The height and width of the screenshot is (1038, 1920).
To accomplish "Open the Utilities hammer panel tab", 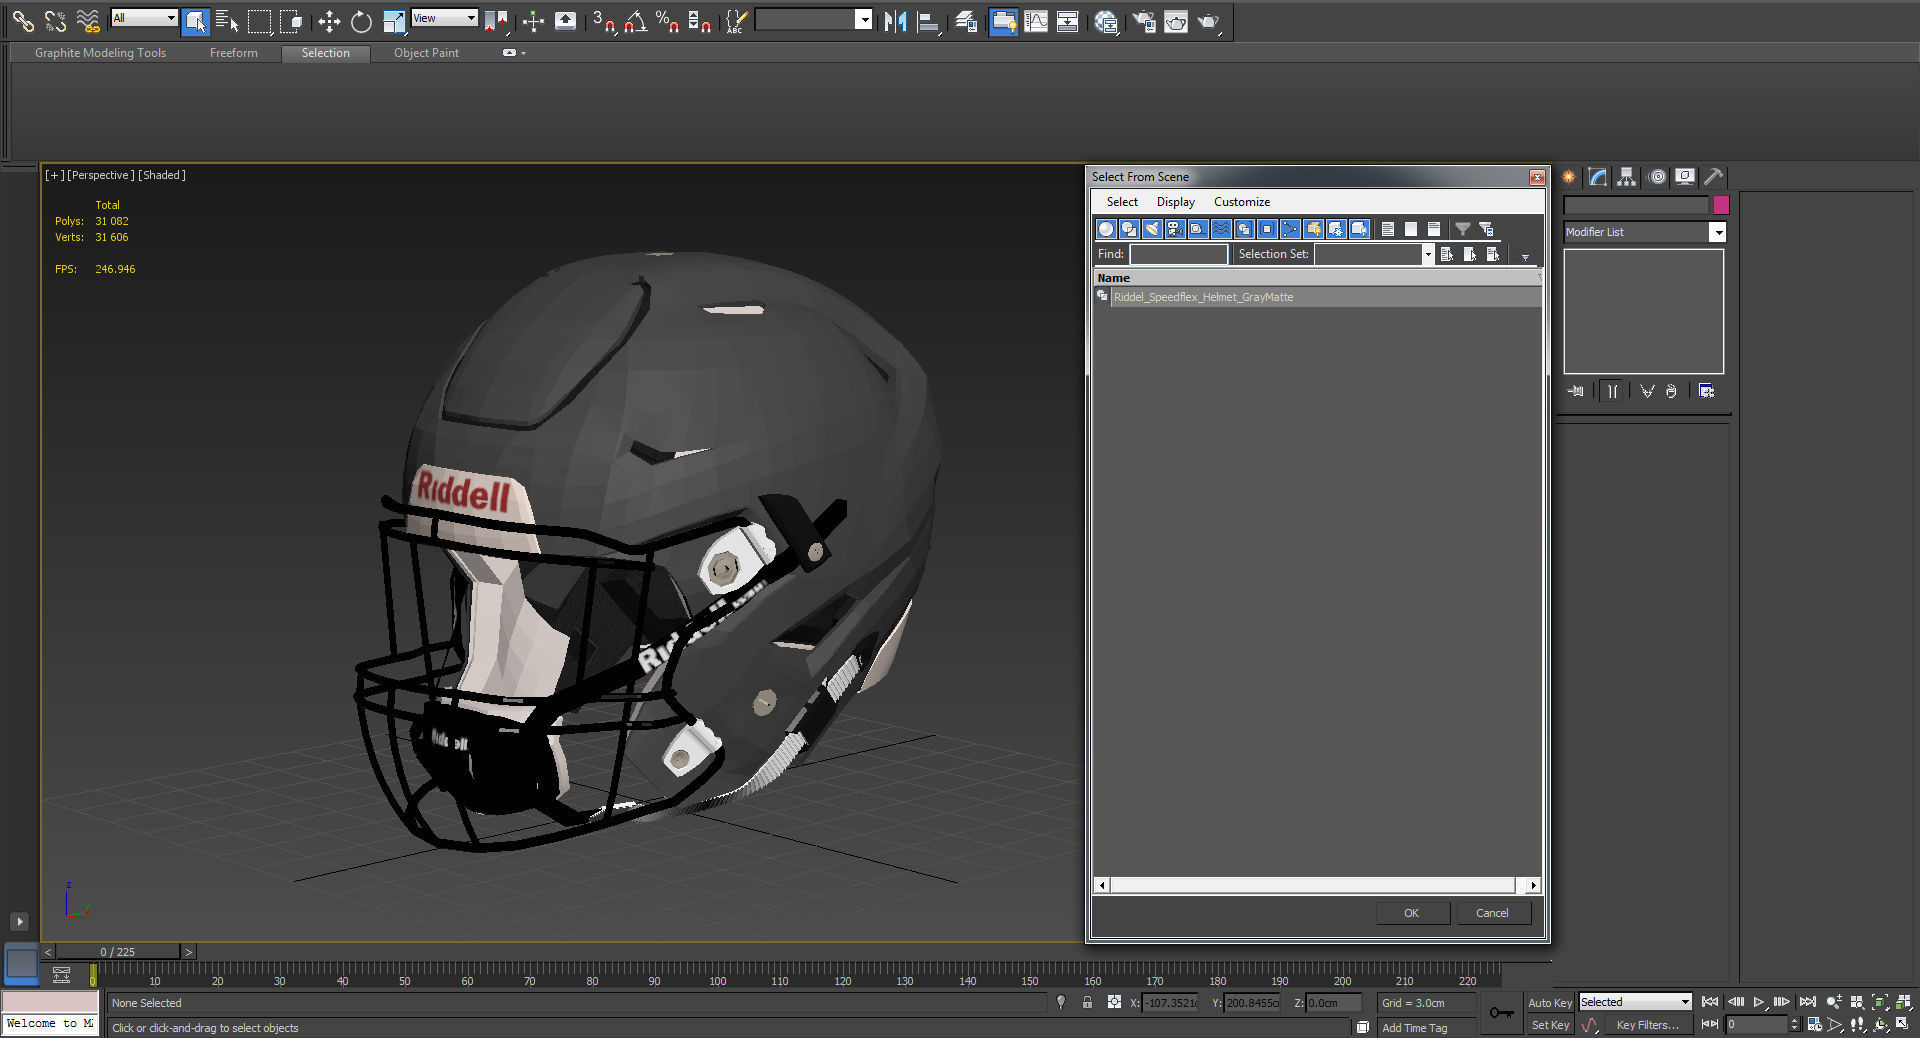I will click(x=1714, y=177).
